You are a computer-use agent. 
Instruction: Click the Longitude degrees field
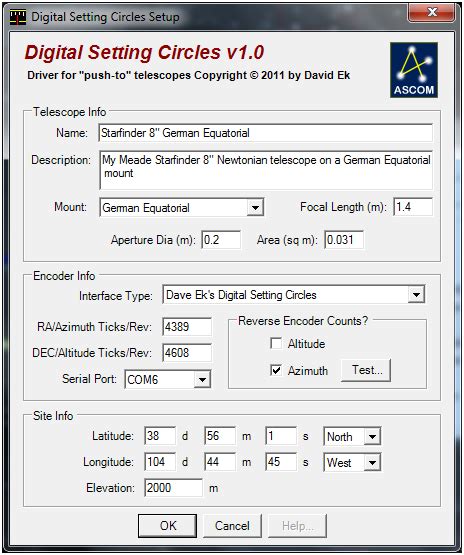click(160, 462)
